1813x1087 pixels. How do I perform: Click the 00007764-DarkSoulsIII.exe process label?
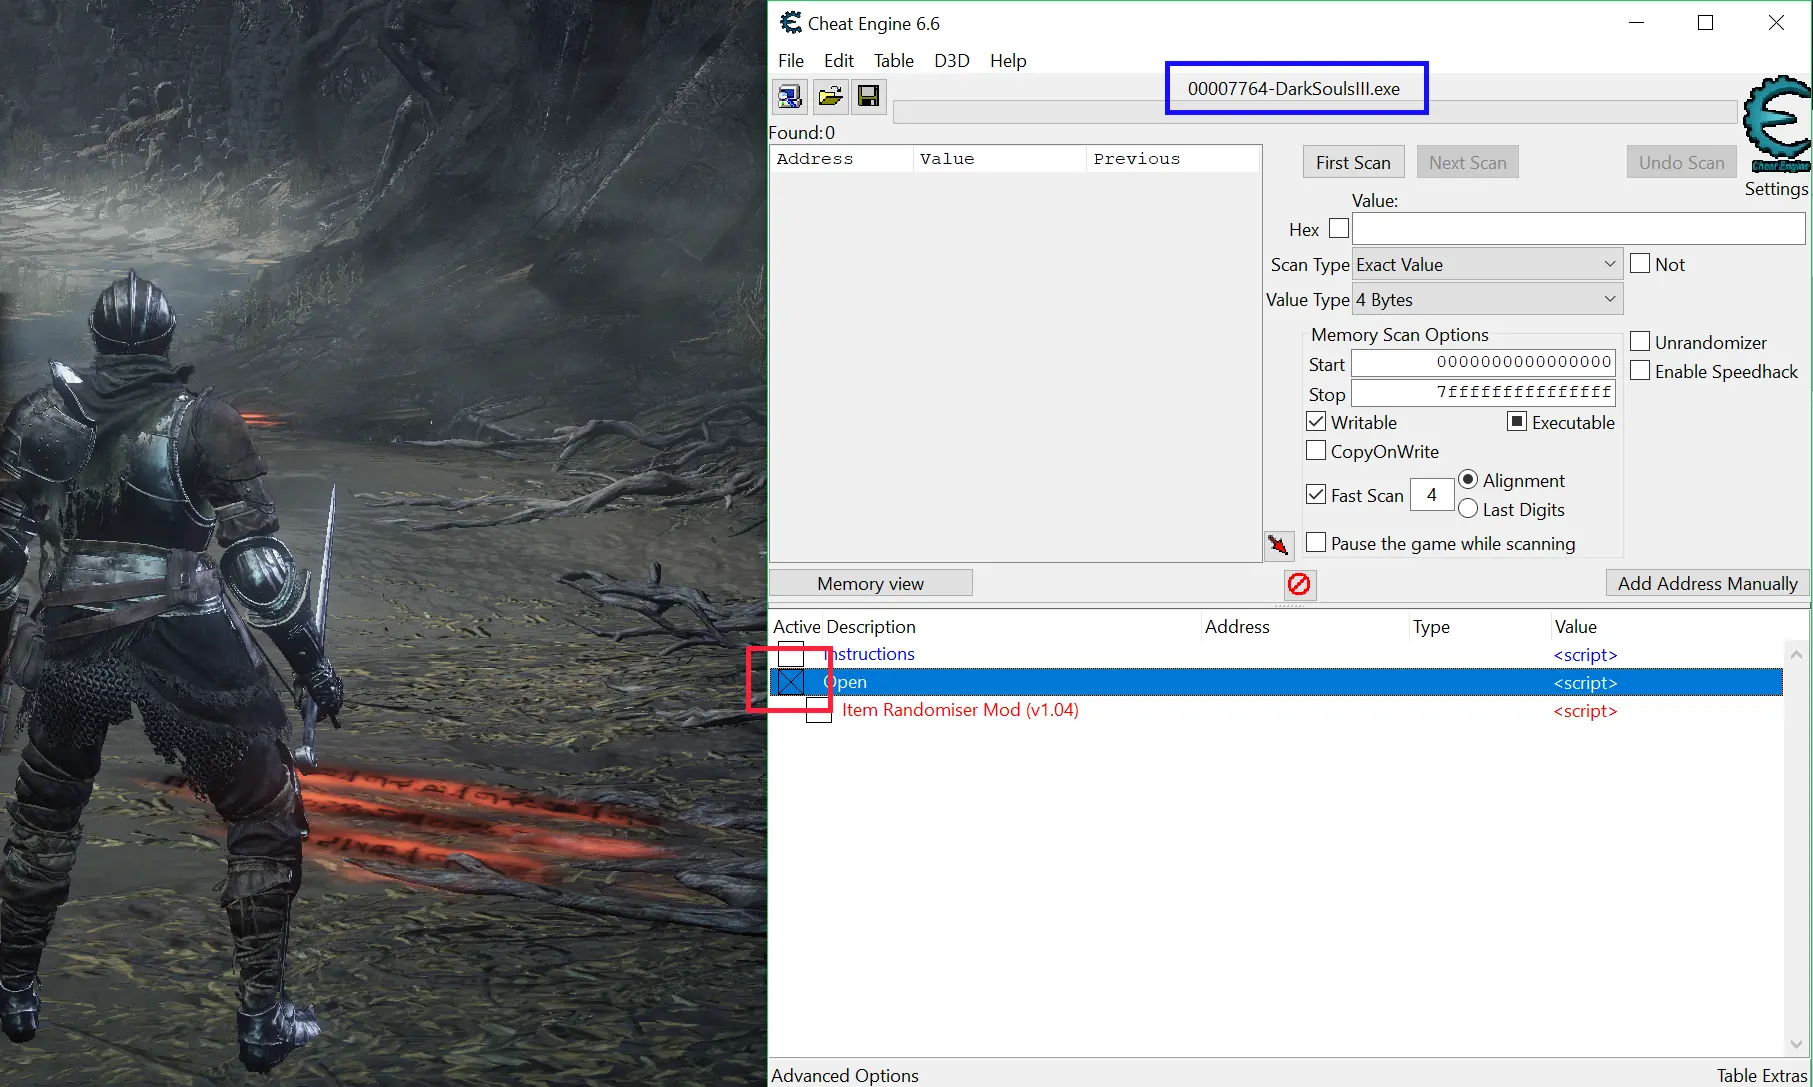tap(1294, 88)
